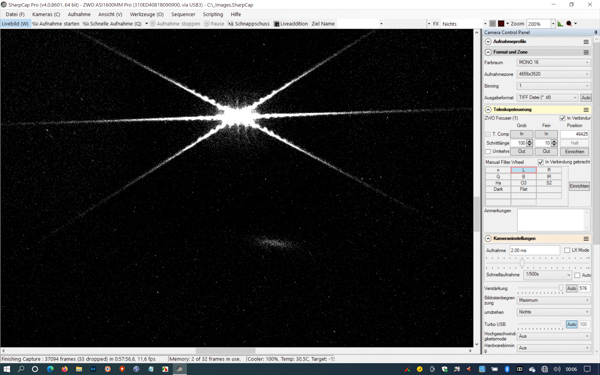The height and width of the screenshot is (375, 600).
Task: Enable the Umkehren checkbox for the focuser
Action: click(488, 152)
